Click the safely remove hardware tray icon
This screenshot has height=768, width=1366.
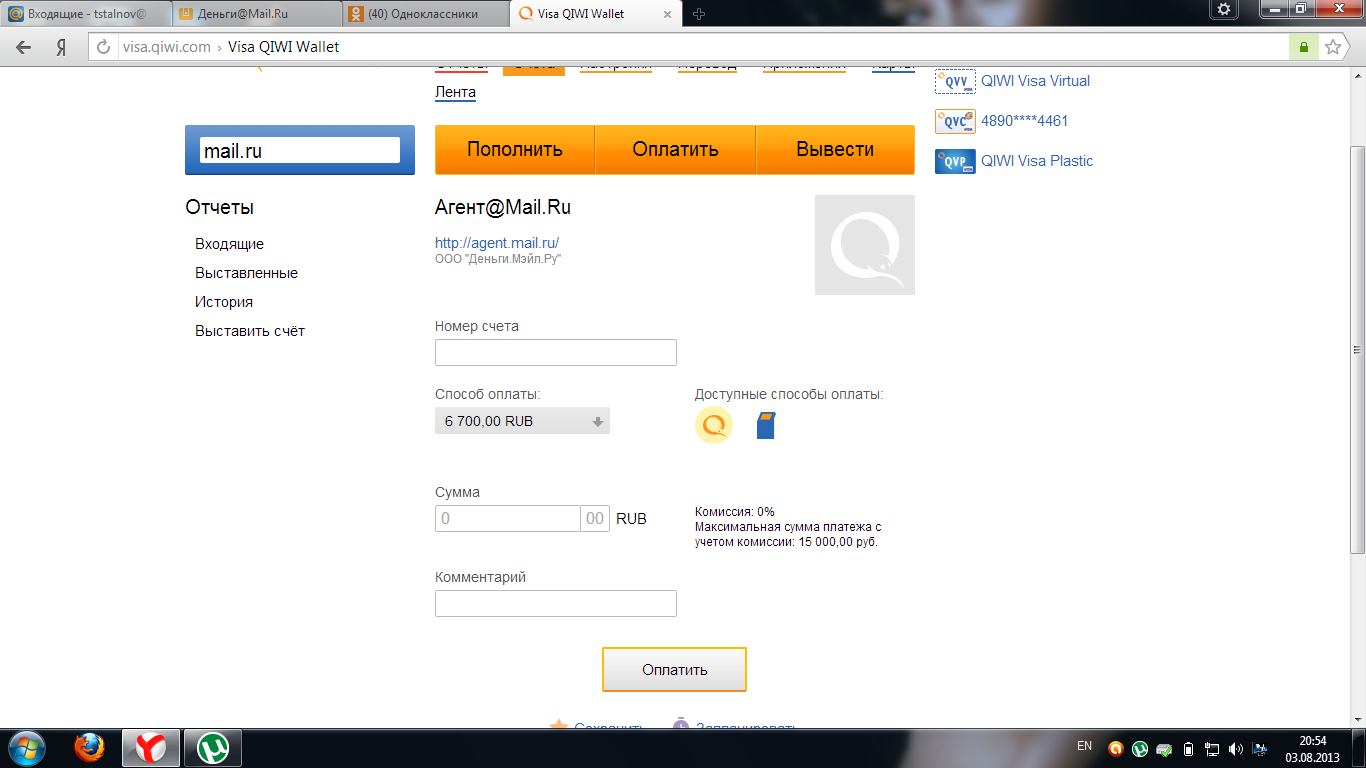coord(1164,748)
